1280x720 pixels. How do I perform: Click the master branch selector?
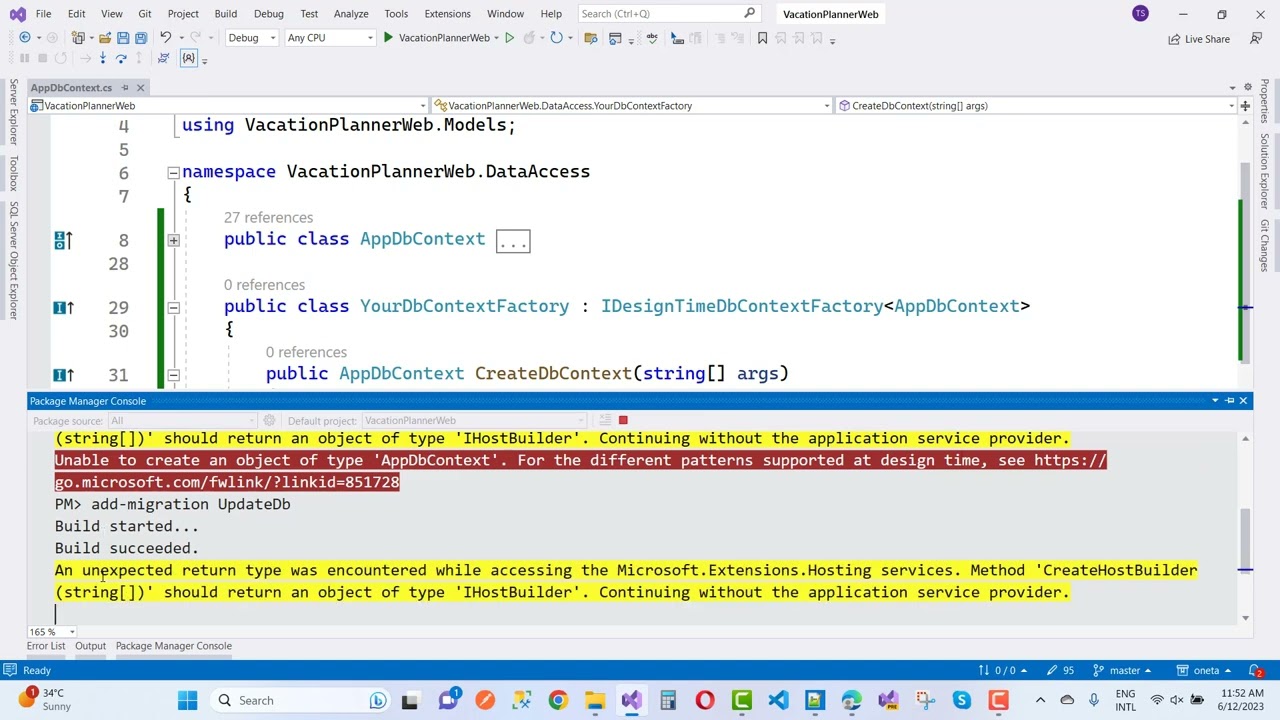tap(1123, 670)
